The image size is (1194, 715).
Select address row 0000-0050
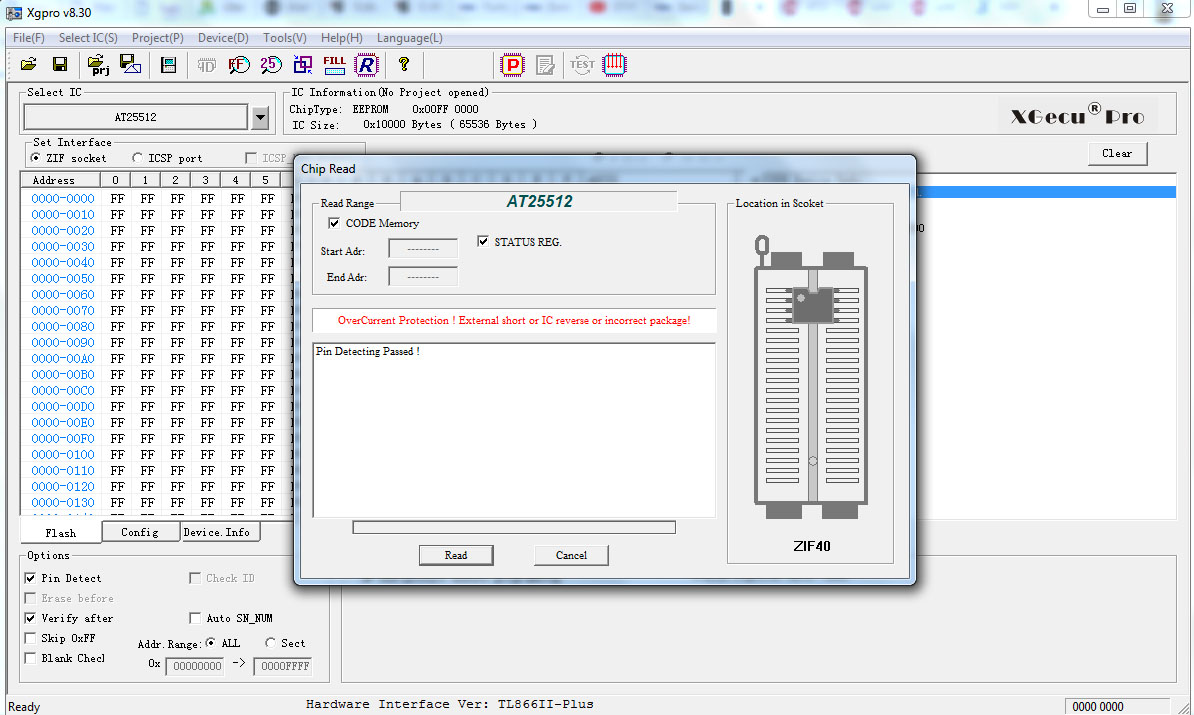click(63, 279)
